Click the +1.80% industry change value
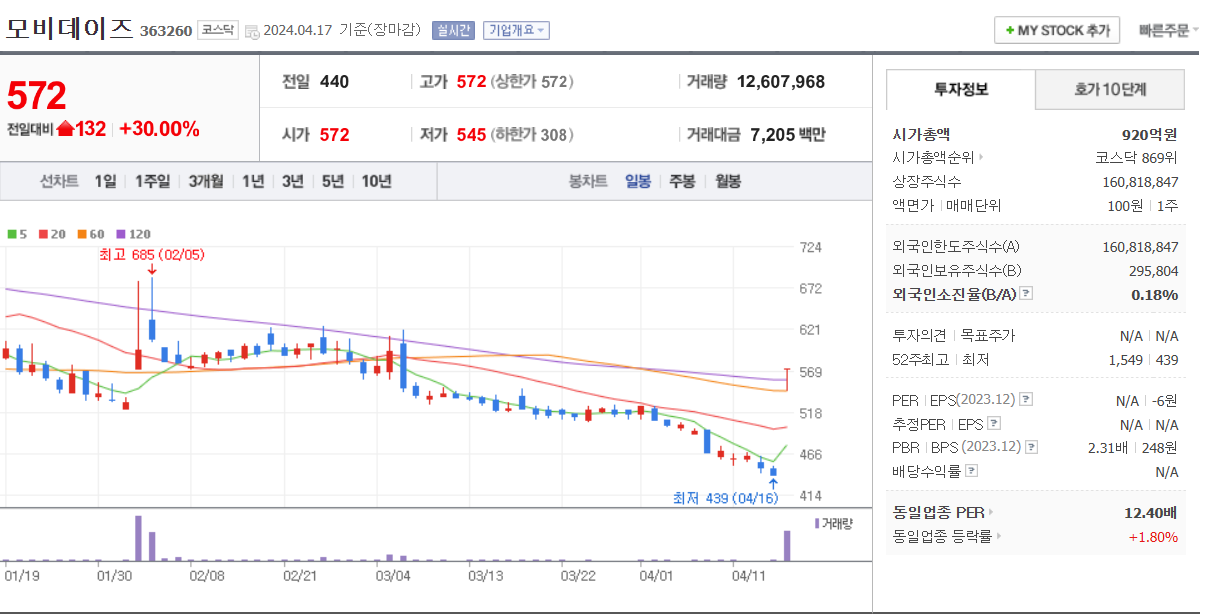1205x614 pixels. pos(1153,536)
